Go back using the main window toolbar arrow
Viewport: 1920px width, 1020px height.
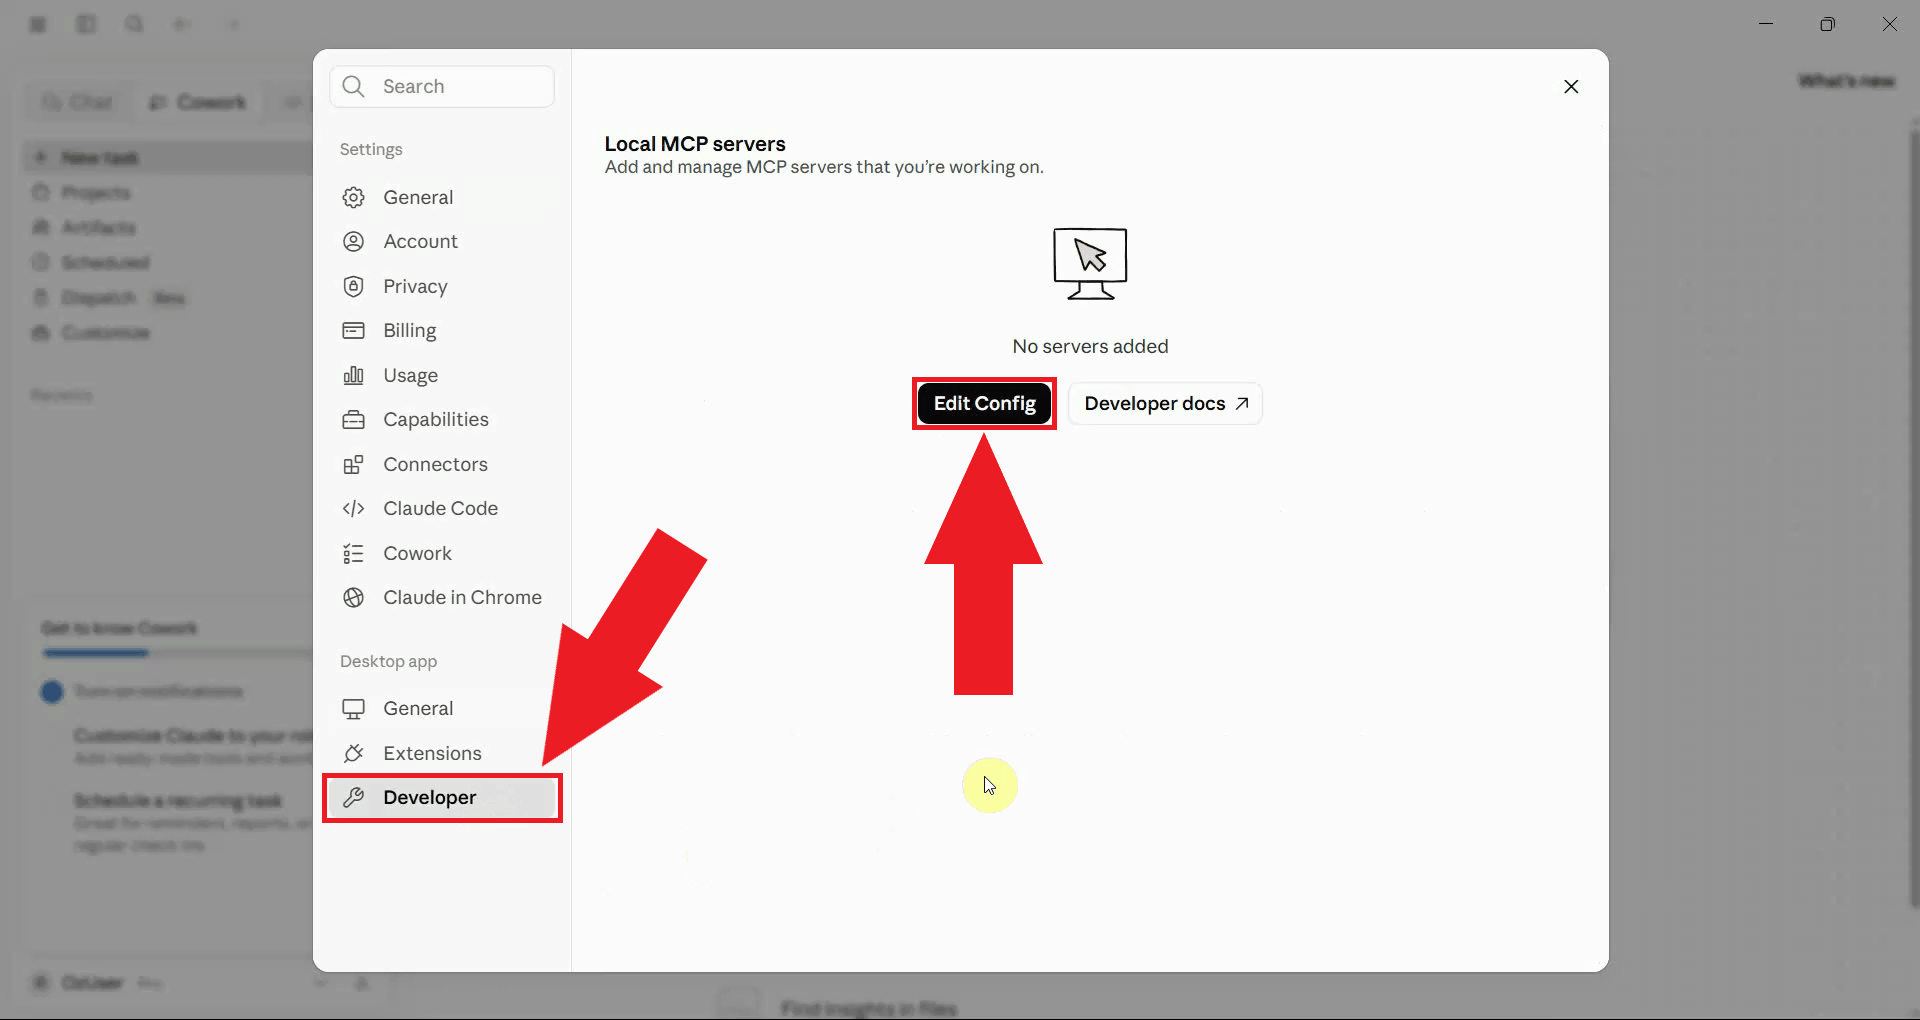182,24
